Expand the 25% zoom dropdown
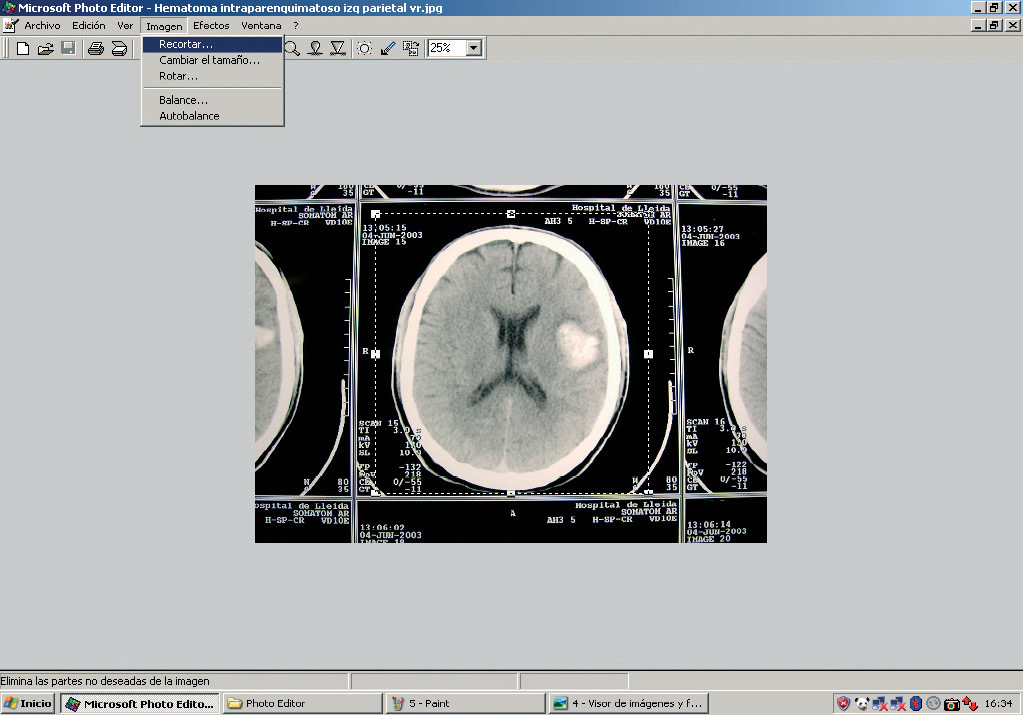Screen dimensions: 1023x715 (473, 48)
